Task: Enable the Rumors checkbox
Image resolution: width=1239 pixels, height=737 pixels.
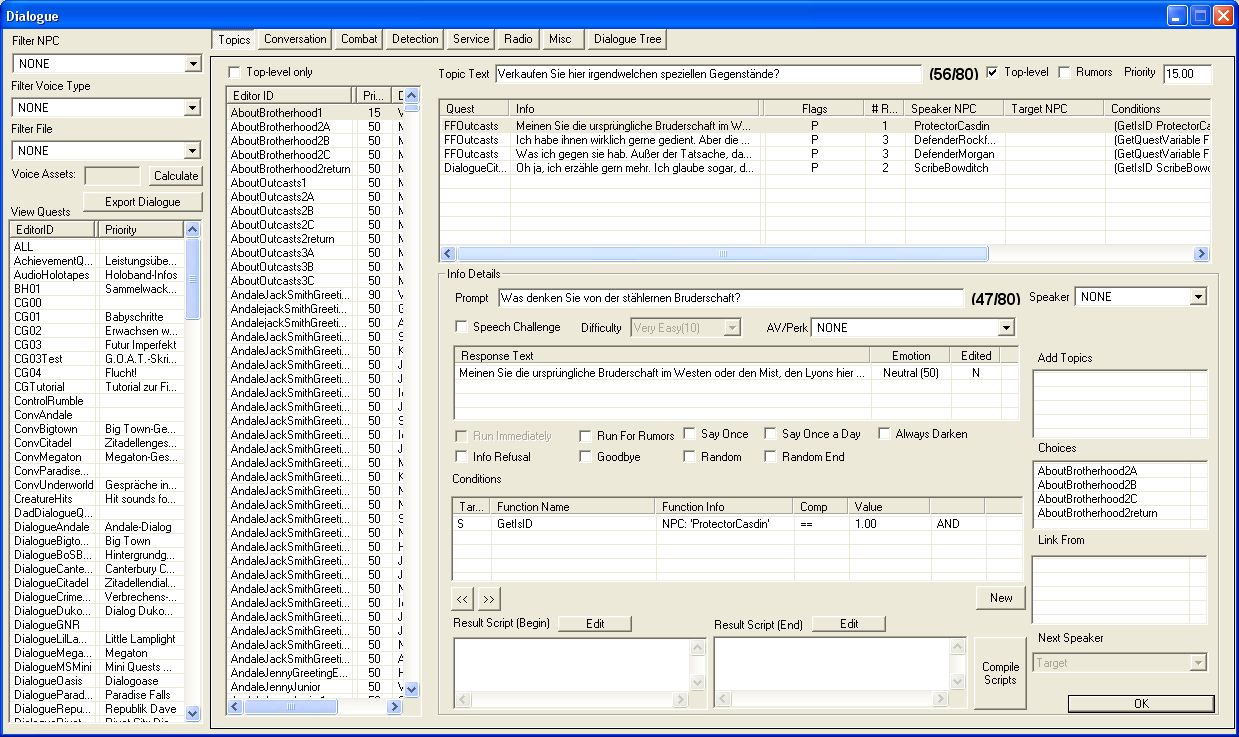Action: tap(1065, 72)
